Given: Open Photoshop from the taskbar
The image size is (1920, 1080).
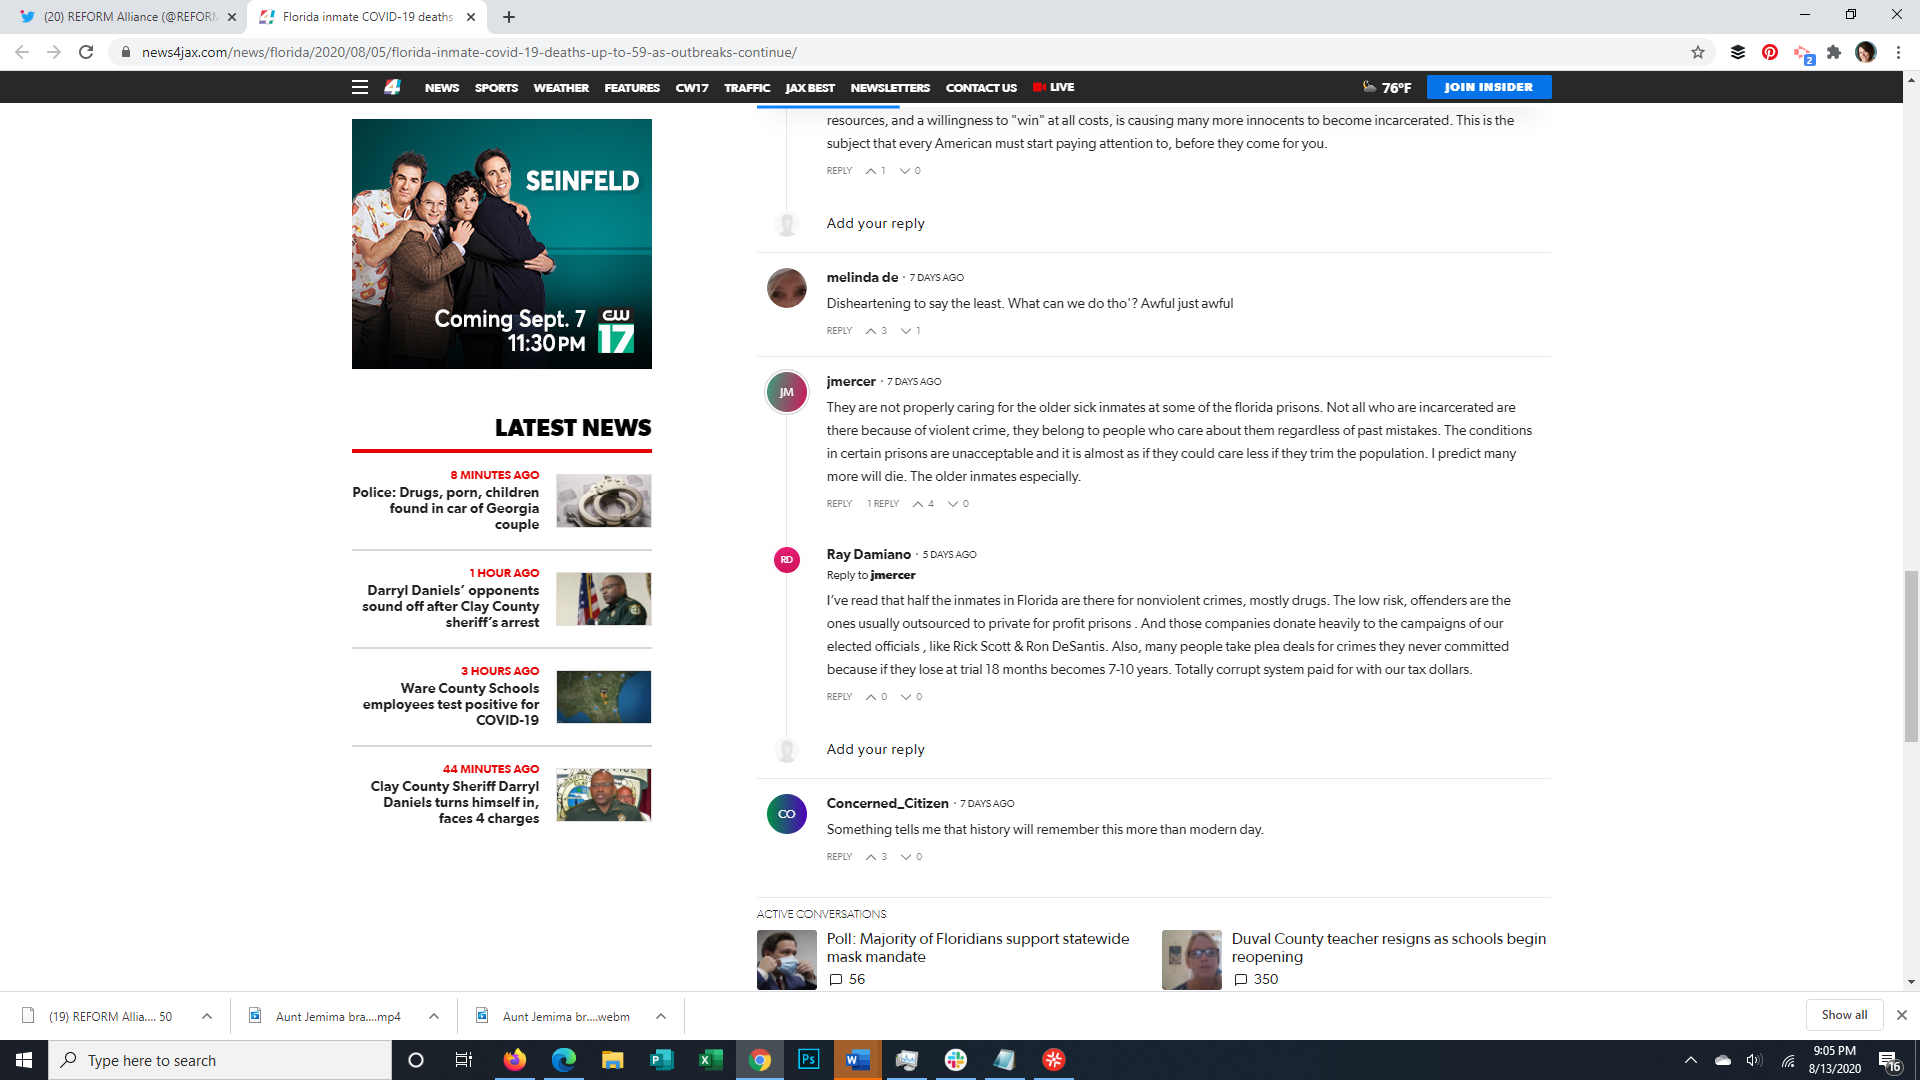Looking at the screenshot, I should (808, 1060).
